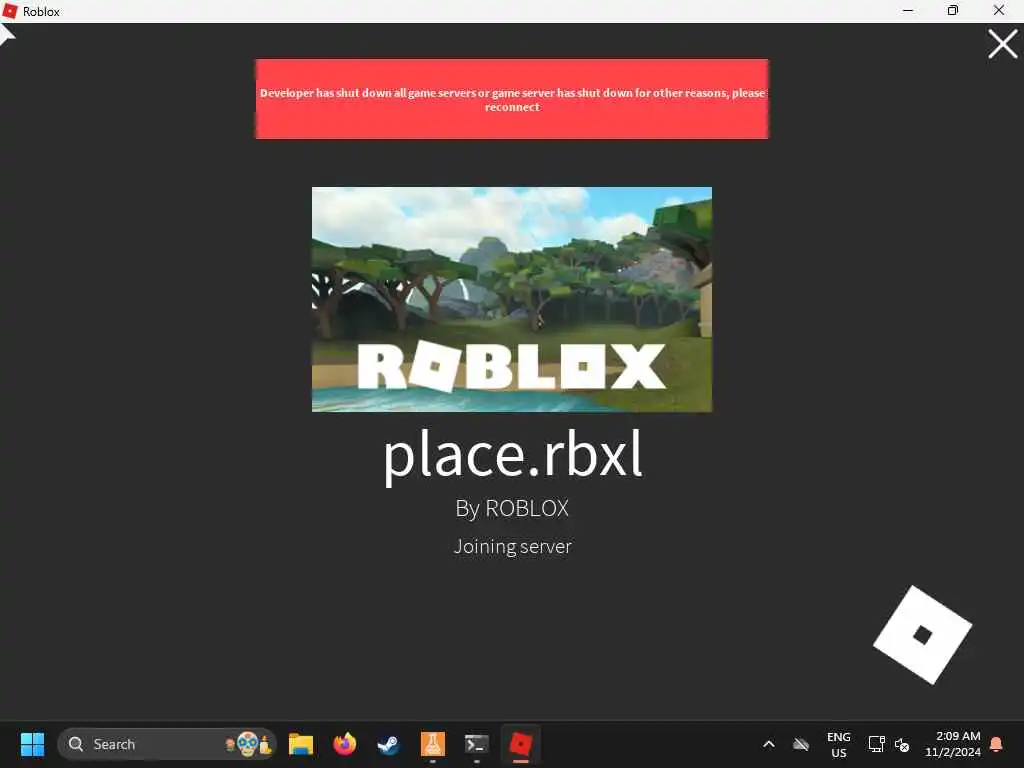Click the cloud sync tray icon
Image resolution: width=1024 pixels, height=768 pixels.
pos(801,744)
